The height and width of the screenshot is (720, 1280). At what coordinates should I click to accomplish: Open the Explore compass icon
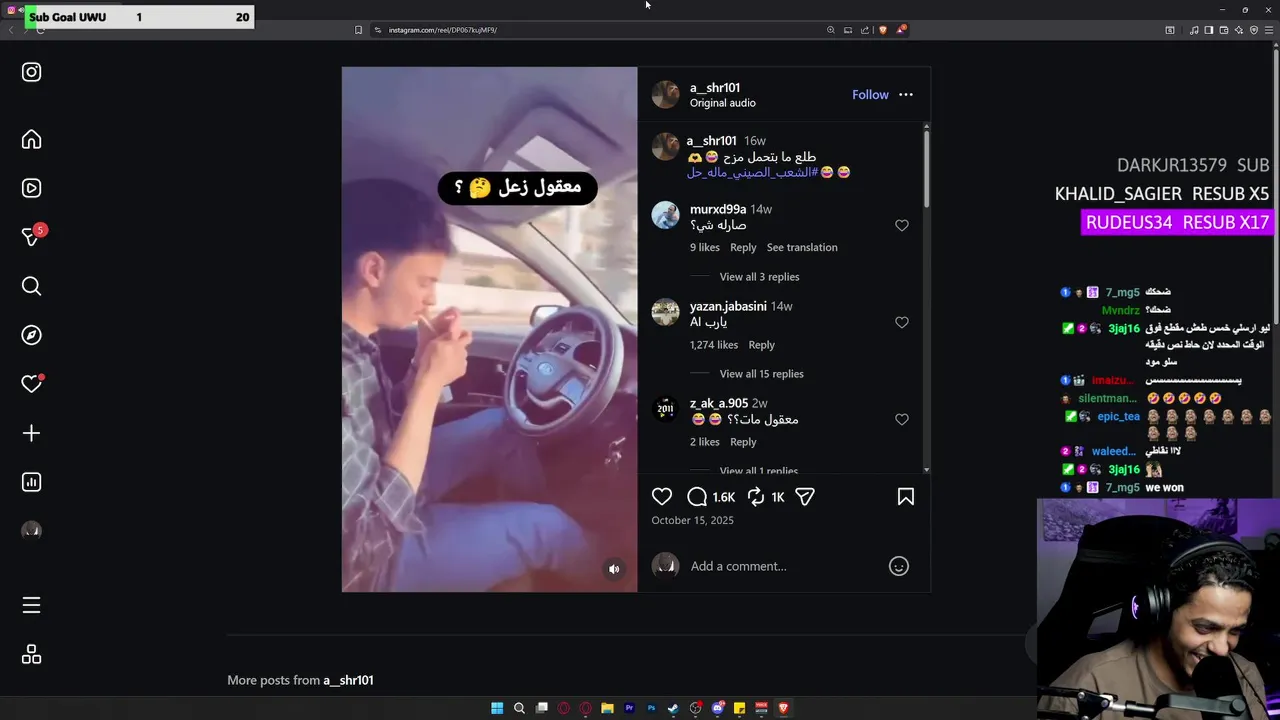[31, 335]
